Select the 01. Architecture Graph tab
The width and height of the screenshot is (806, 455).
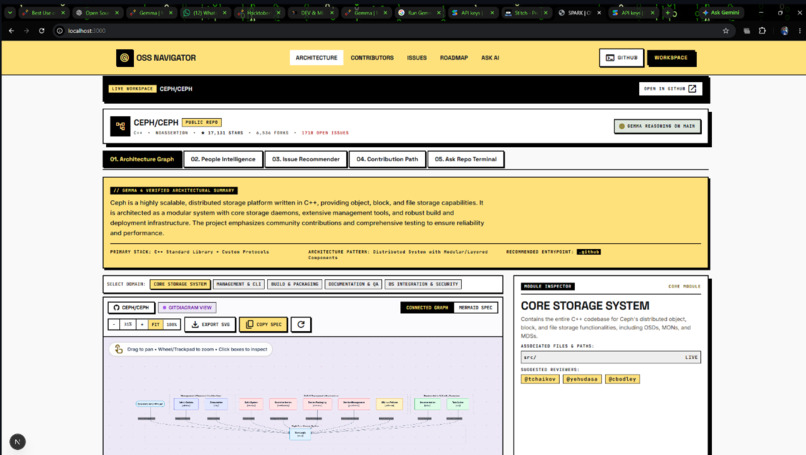coord(142,159)
